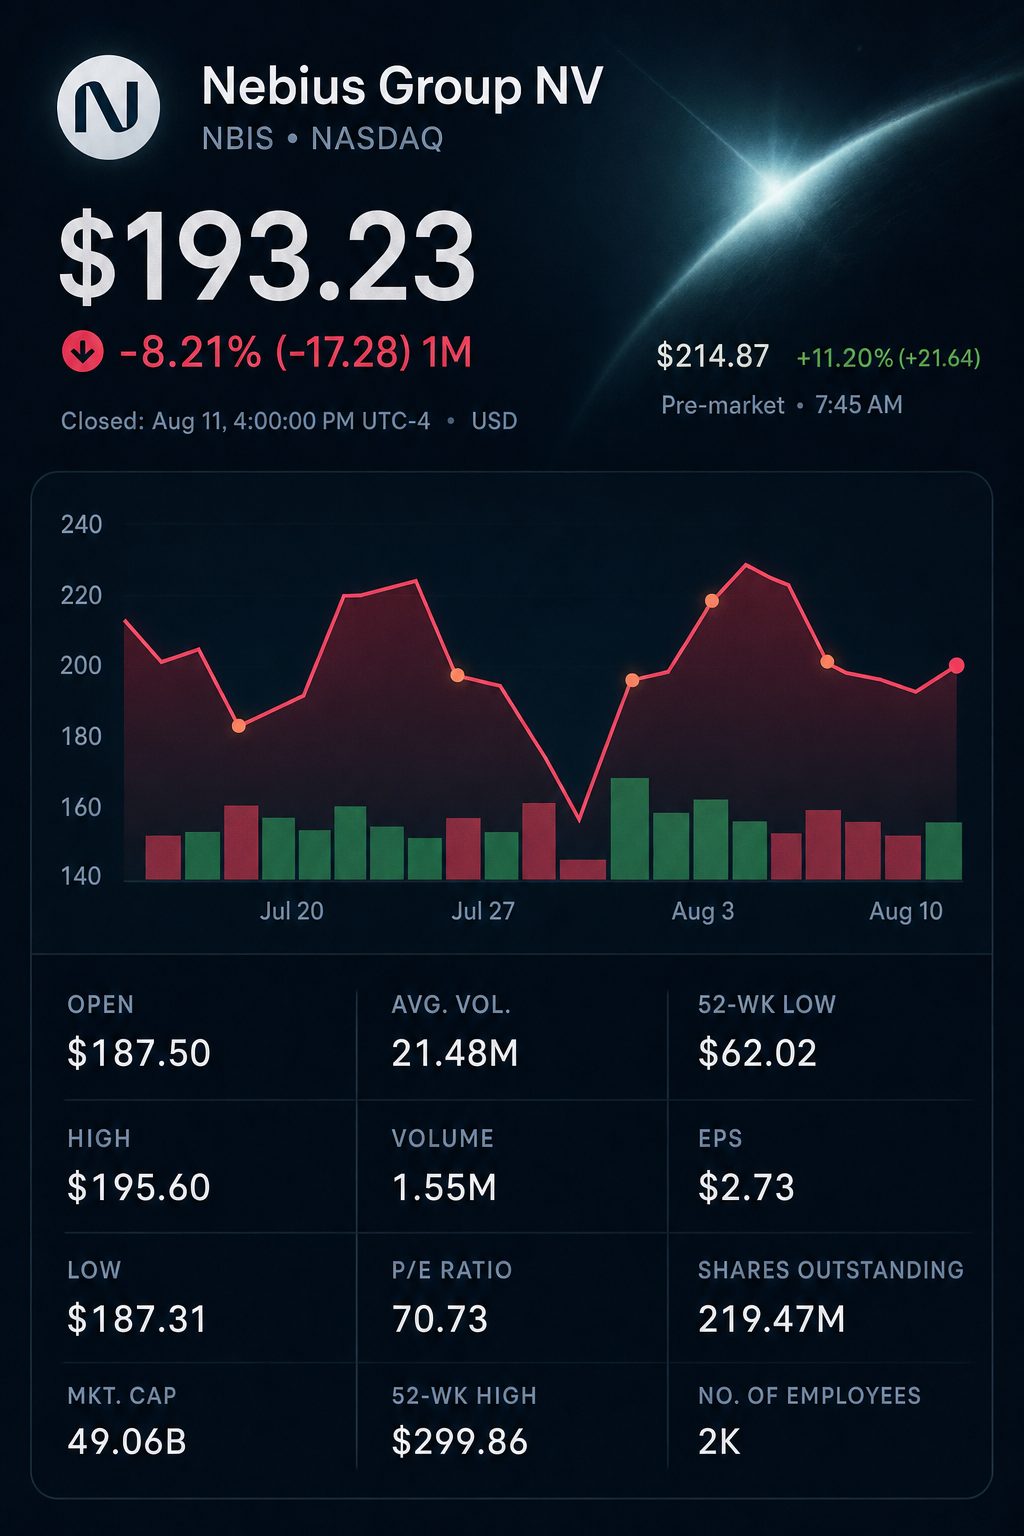Click the orange chart marker above Jul 27
Image resolution: width=1024 pixels, height=1536 pixels.
tap(457, 676)
